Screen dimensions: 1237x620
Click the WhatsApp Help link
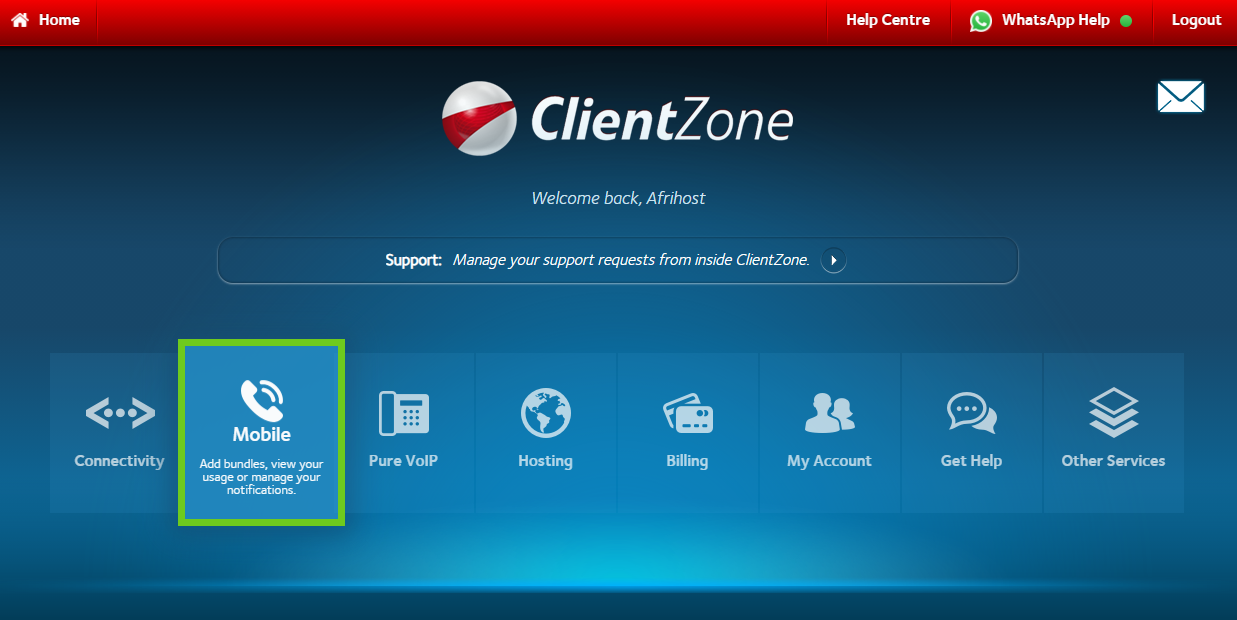[1055, 20]
